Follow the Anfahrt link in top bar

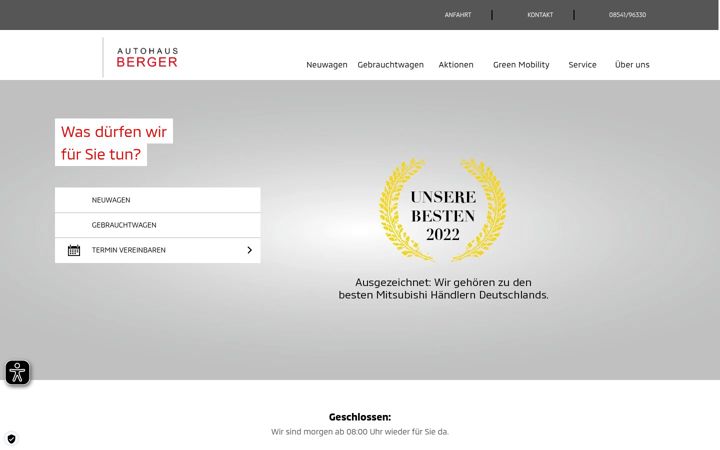coord(458,15)
